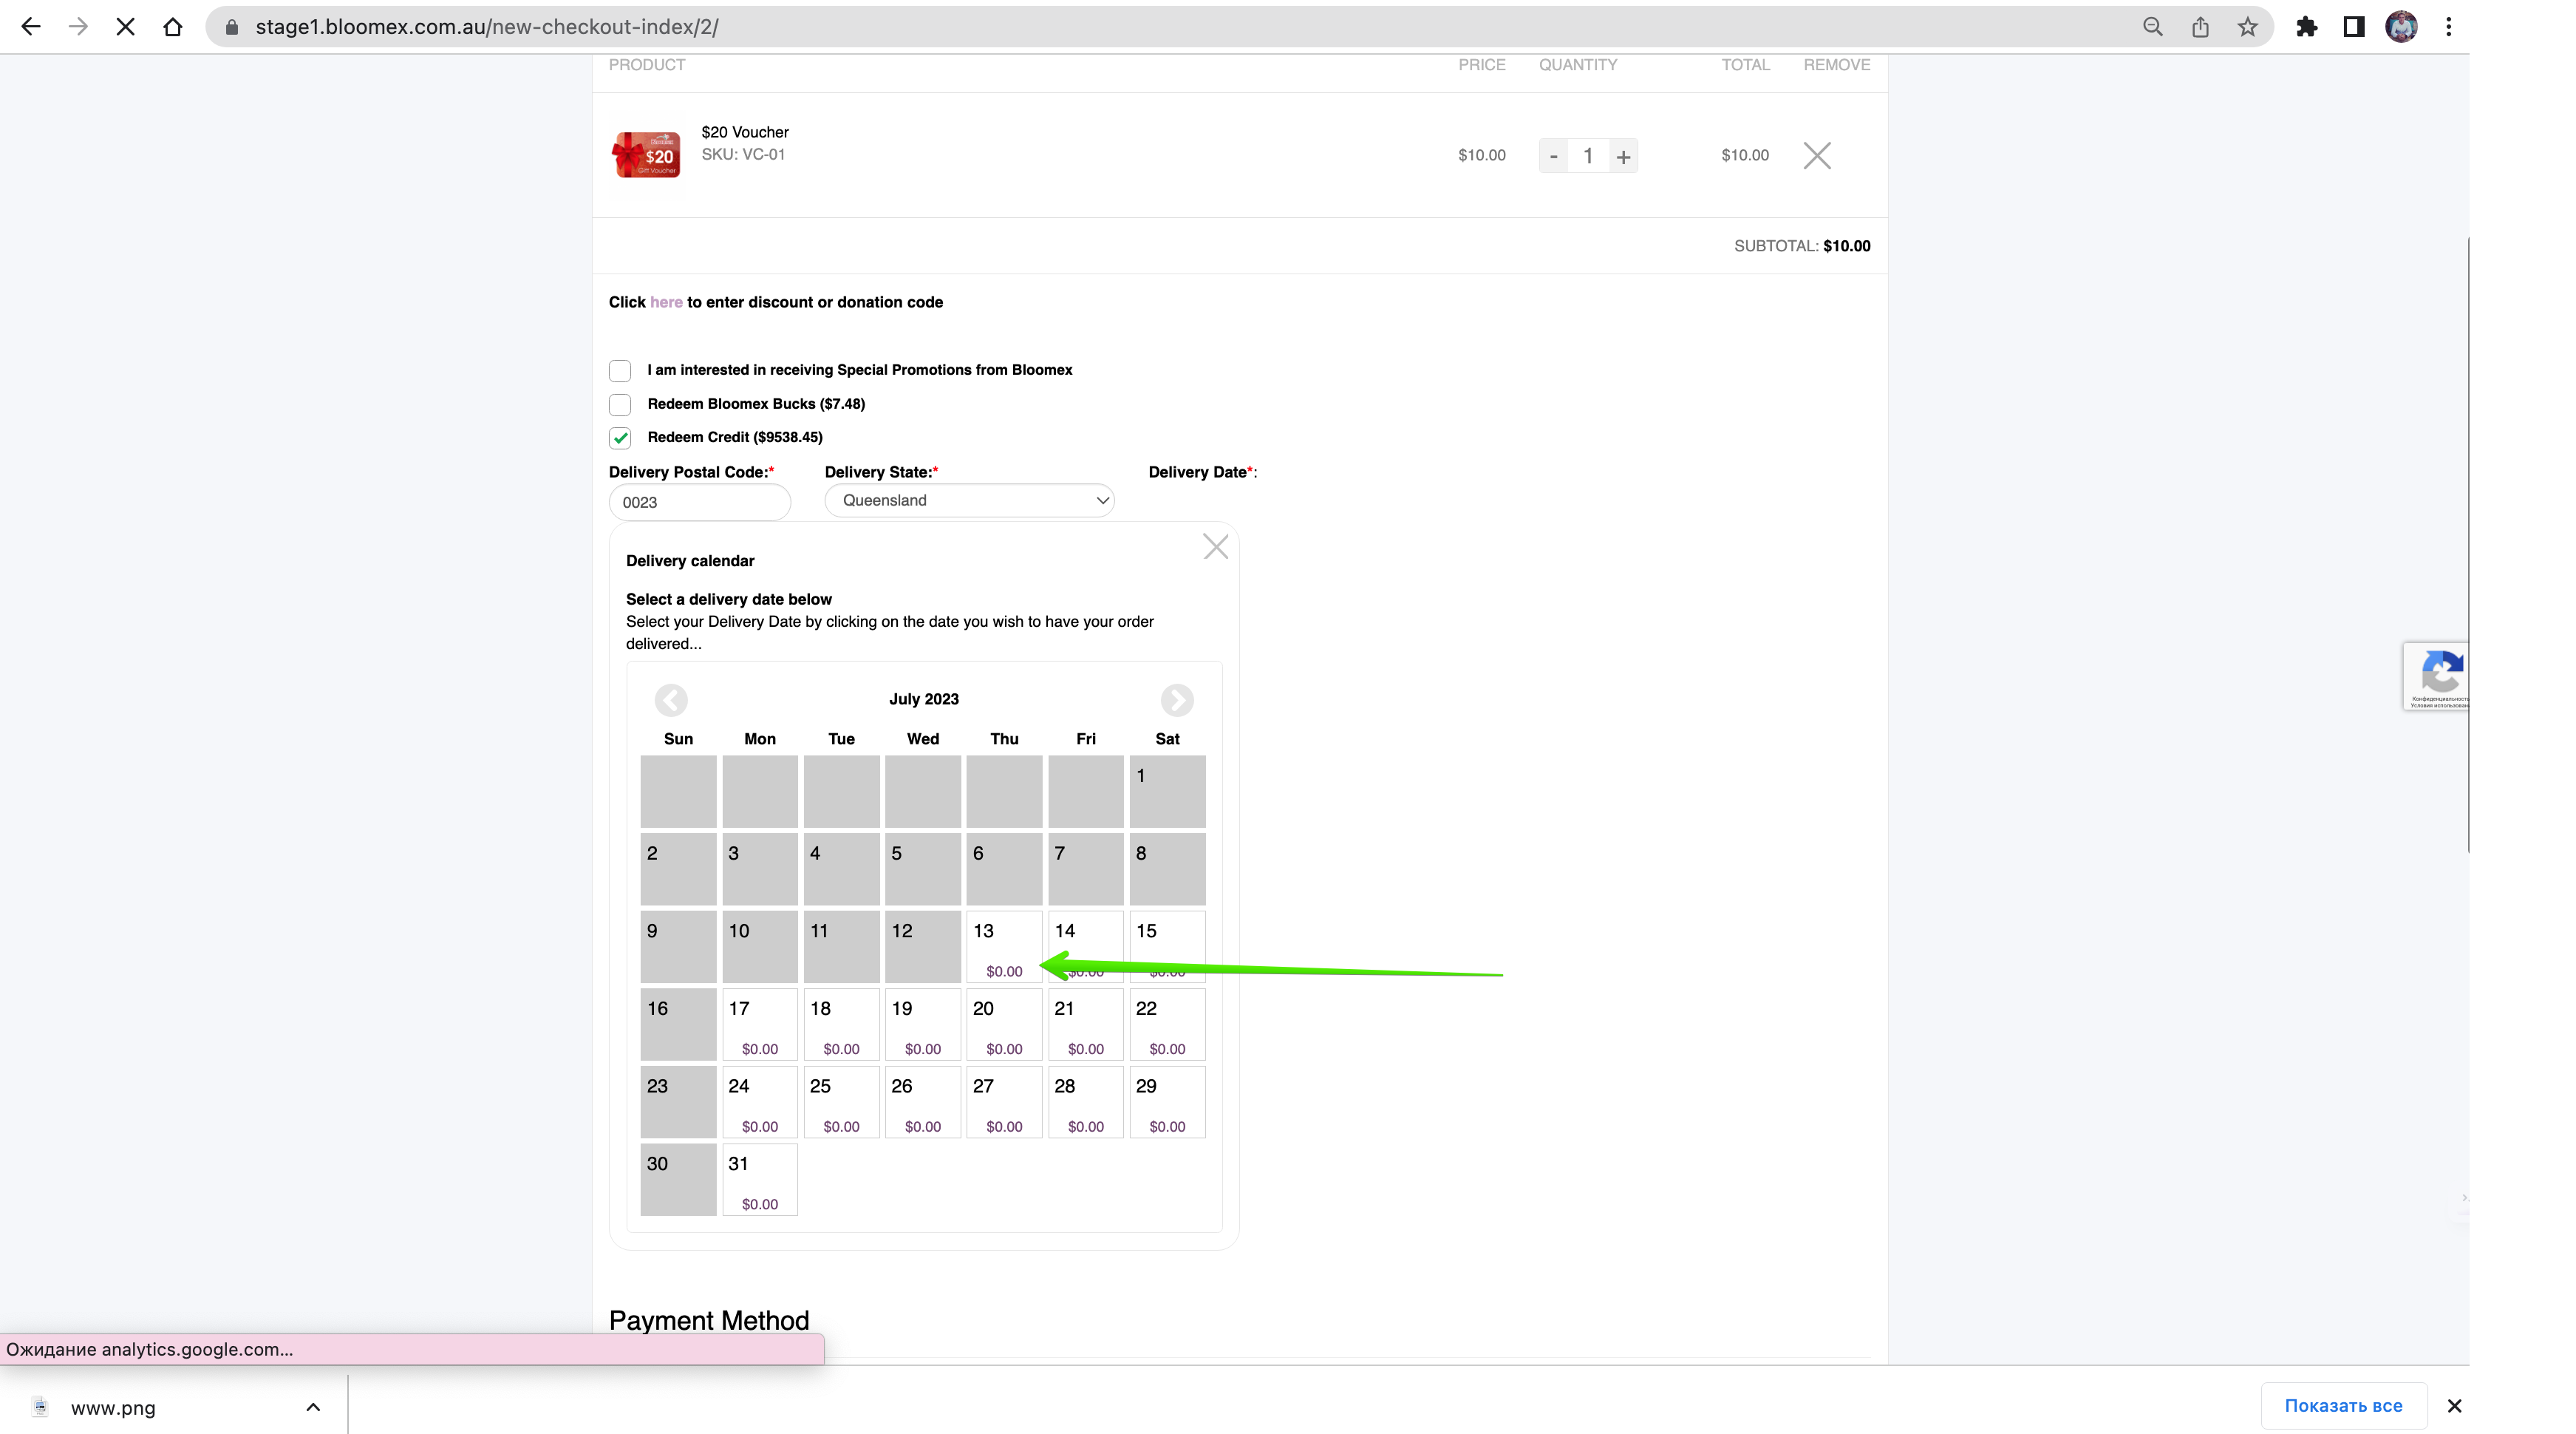
Task: Select July 13 delivery date
Action: click(x=1004, y=946)
